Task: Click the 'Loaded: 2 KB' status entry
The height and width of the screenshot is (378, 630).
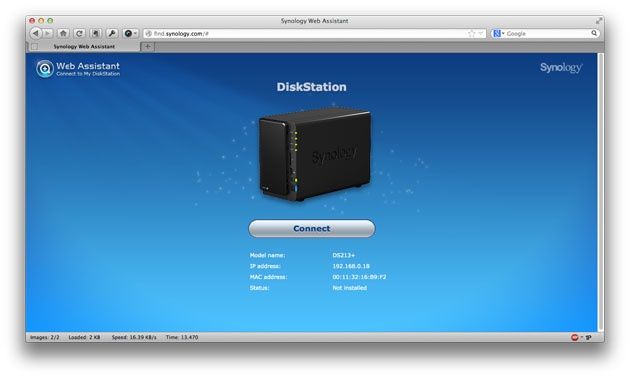Action: (x=84, y=337)
